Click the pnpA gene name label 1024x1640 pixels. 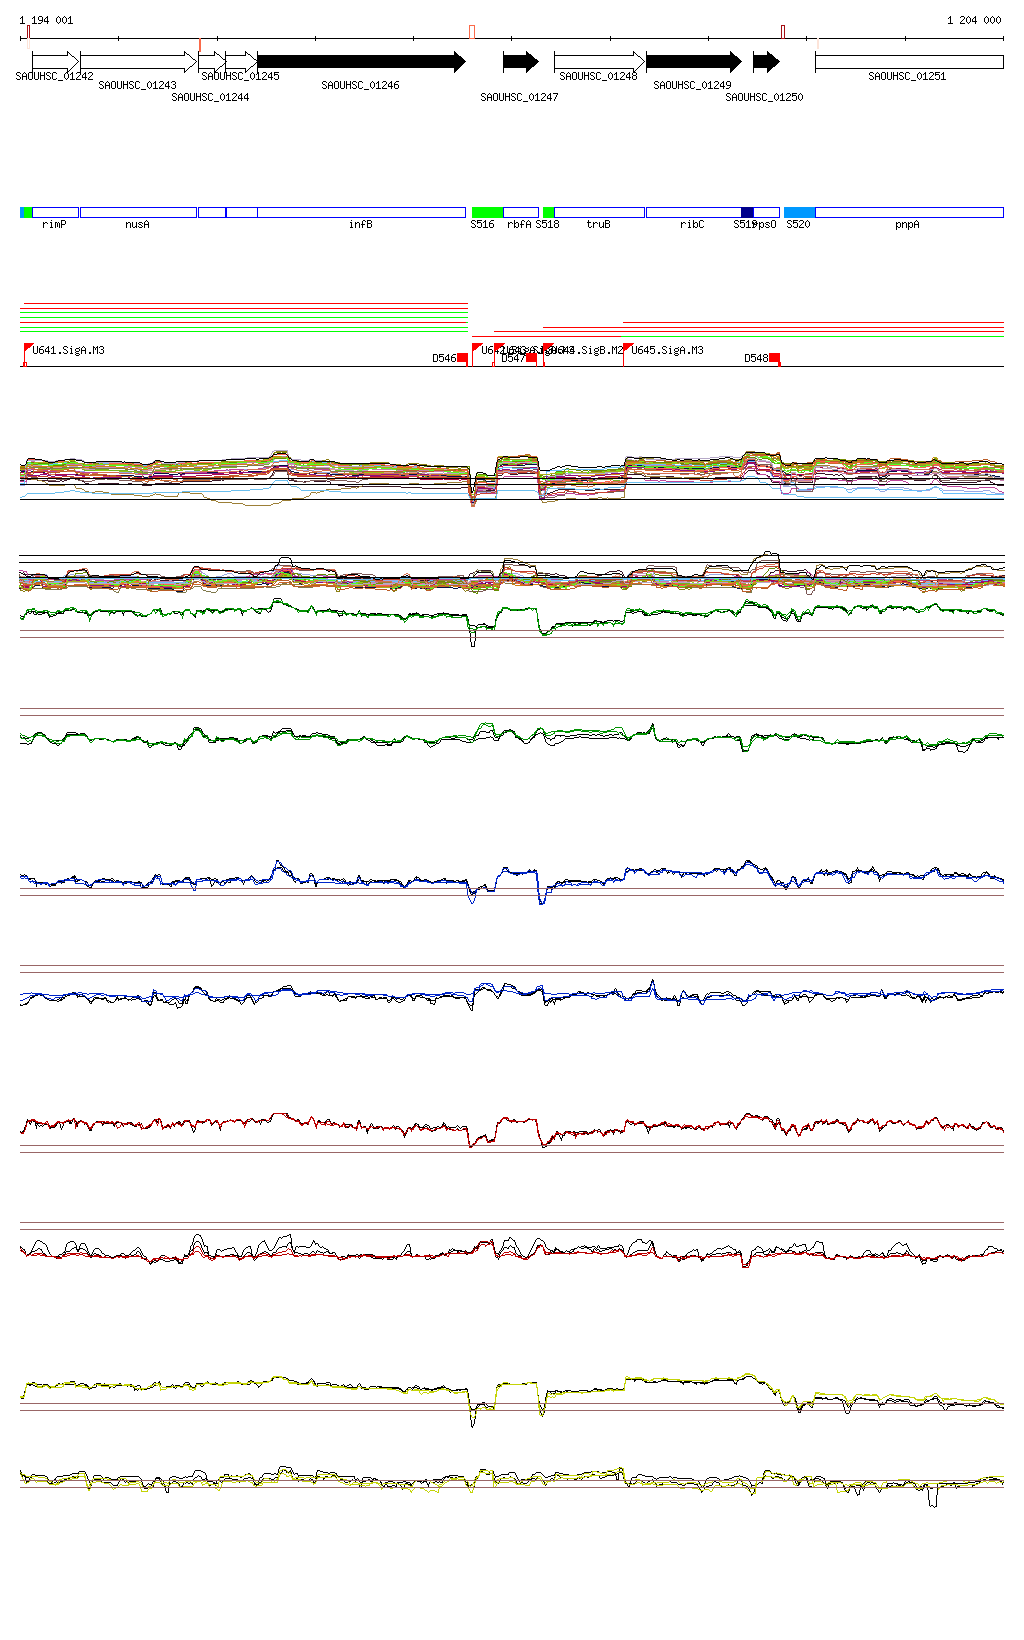pos(907,224)
